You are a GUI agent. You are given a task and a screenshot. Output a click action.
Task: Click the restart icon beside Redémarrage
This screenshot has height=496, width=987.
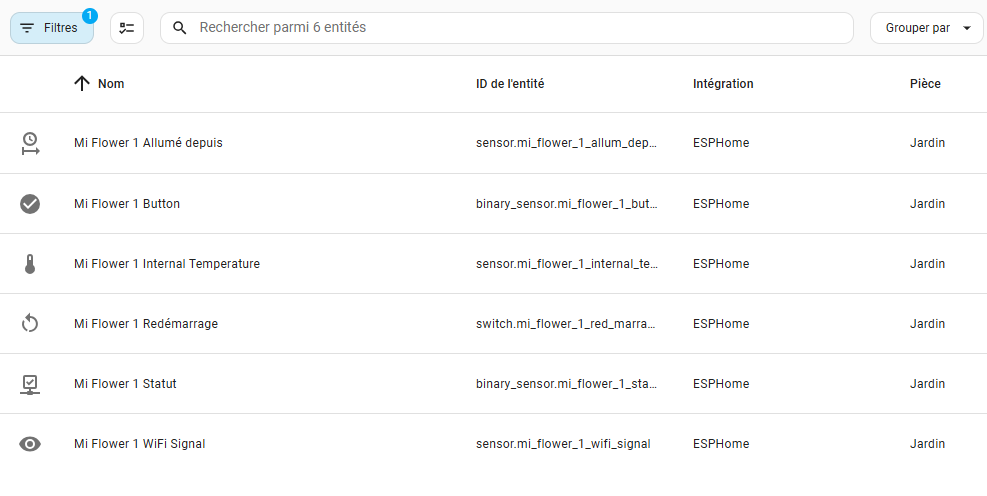pos(30,324)
